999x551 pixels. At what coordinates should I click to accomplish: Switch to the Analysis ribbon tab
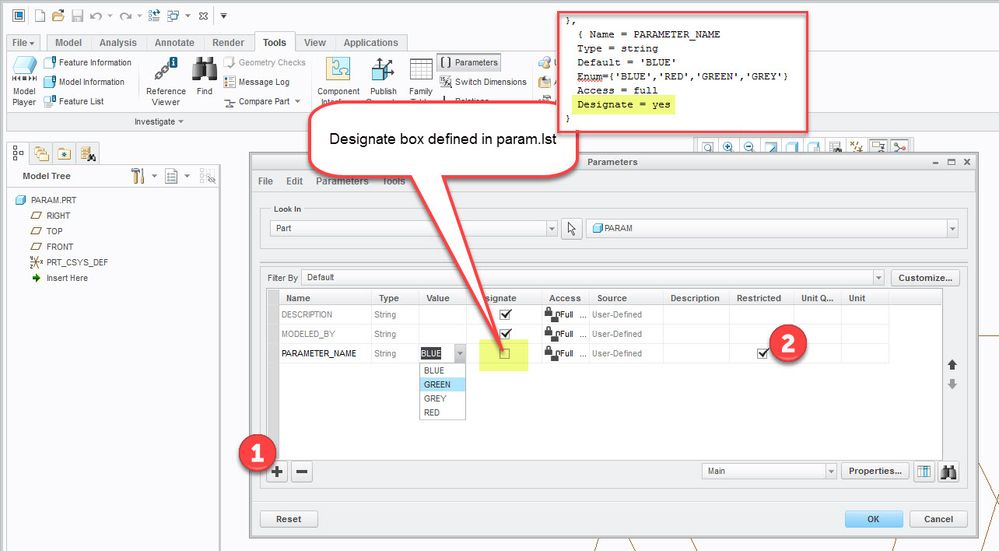click(x=118, y=43)
